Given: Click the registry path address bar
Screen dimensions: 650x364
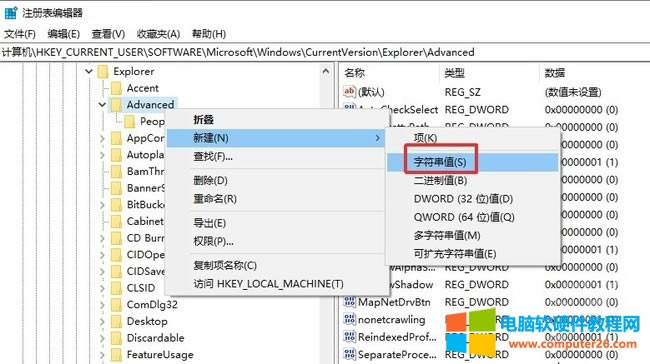Looking at the screenshot, I should click(325, 52).
